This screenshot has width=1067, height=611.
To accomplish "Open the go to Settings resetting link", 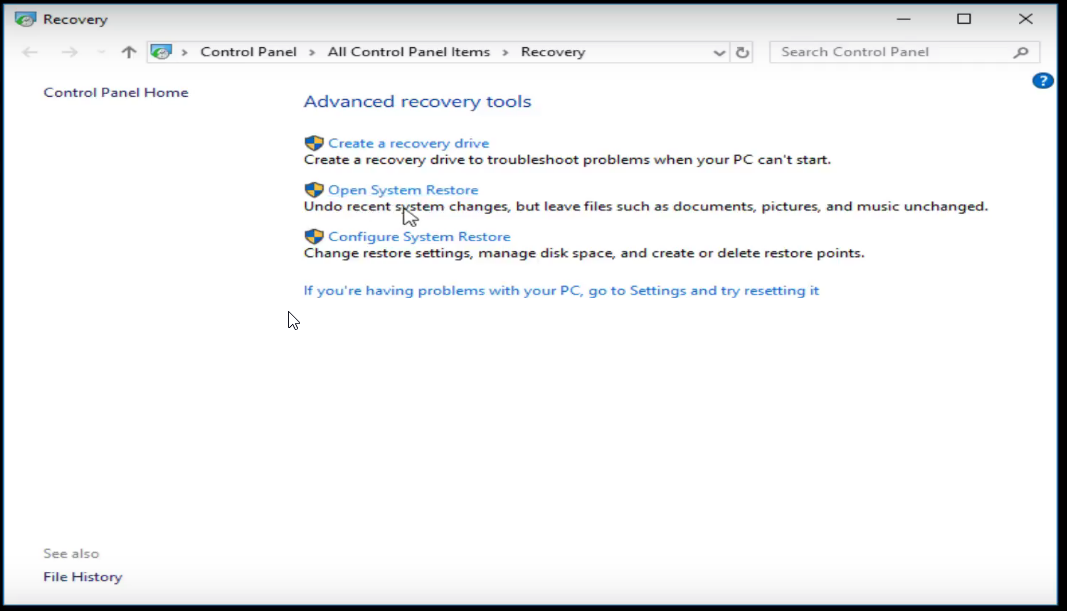I will click(561, 291).
